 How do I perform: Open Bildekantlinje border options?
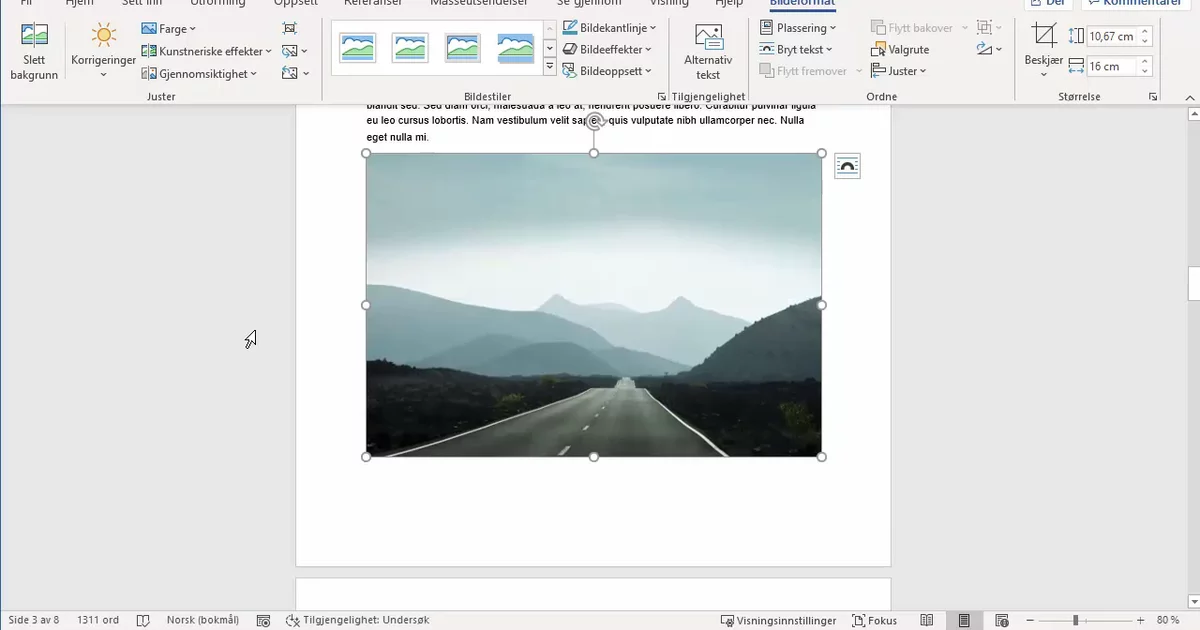610,28
